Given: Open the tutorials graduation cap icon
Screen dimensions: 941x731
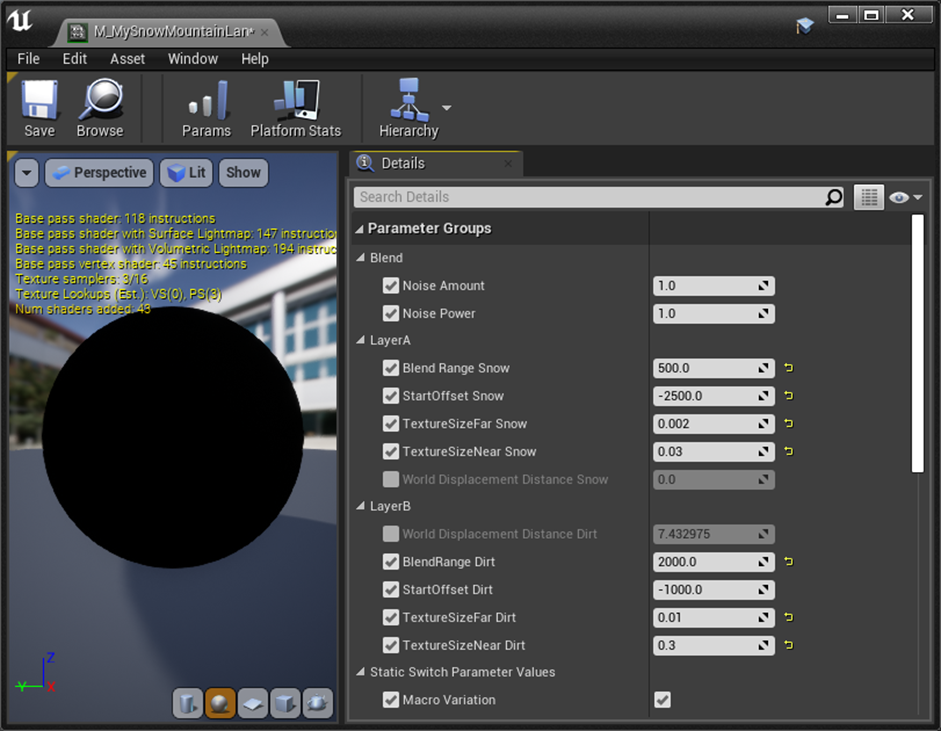Looking at the screenshot, I should pyautogui.click(x=805, y=25).
